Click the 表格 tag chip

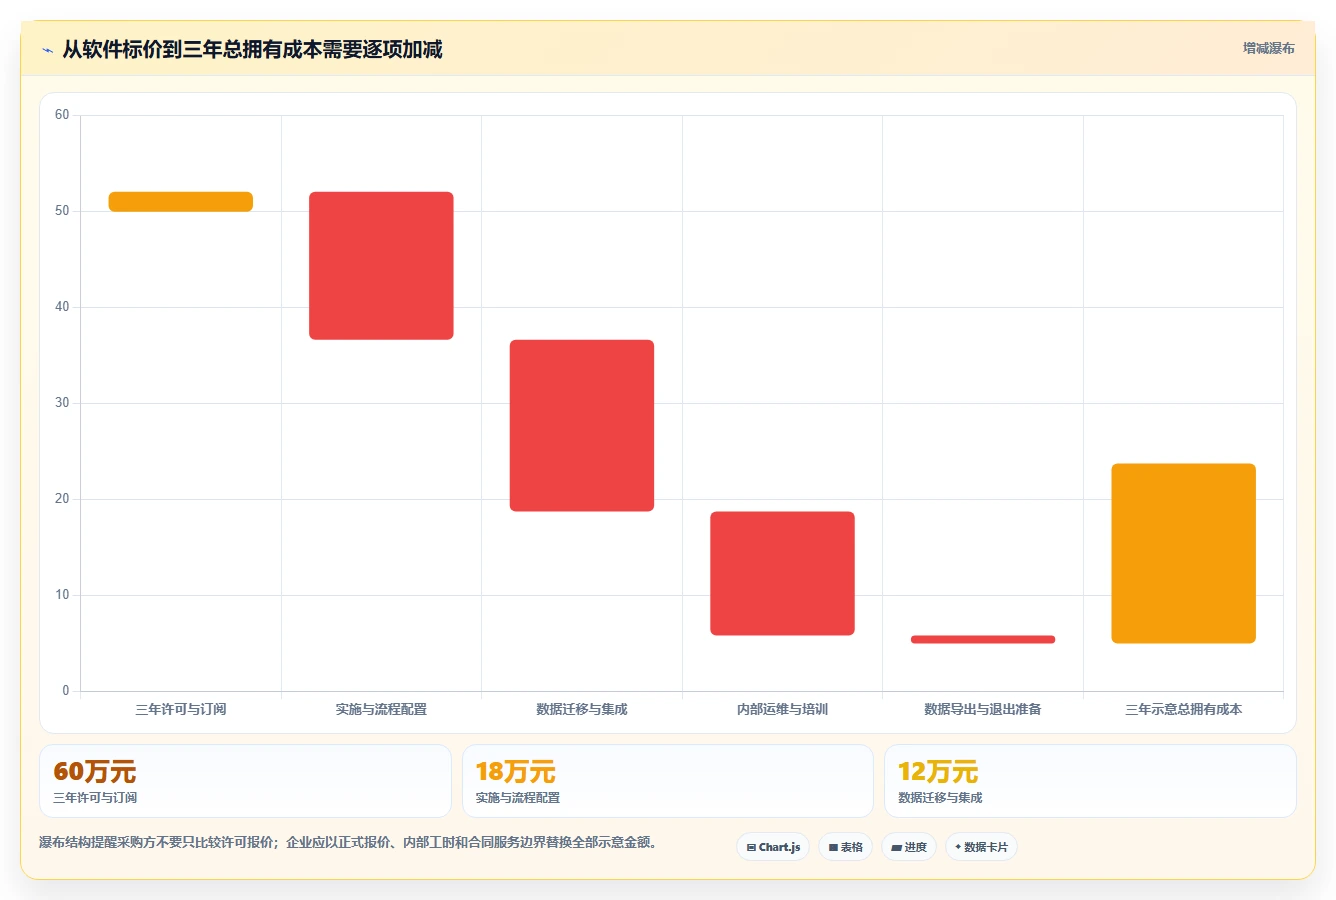click(845, 847)
